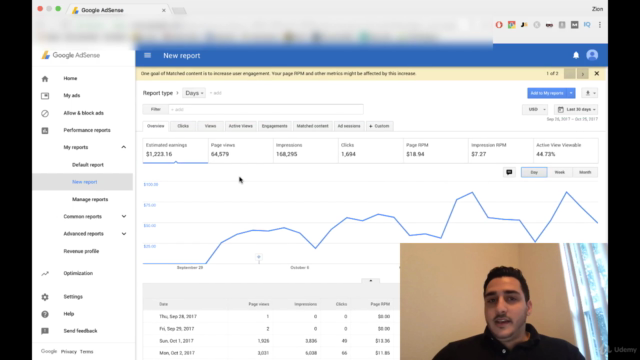This screenshot has height=360, width=640.
Task: Switch chart to Month view
Action: point(585,172)
